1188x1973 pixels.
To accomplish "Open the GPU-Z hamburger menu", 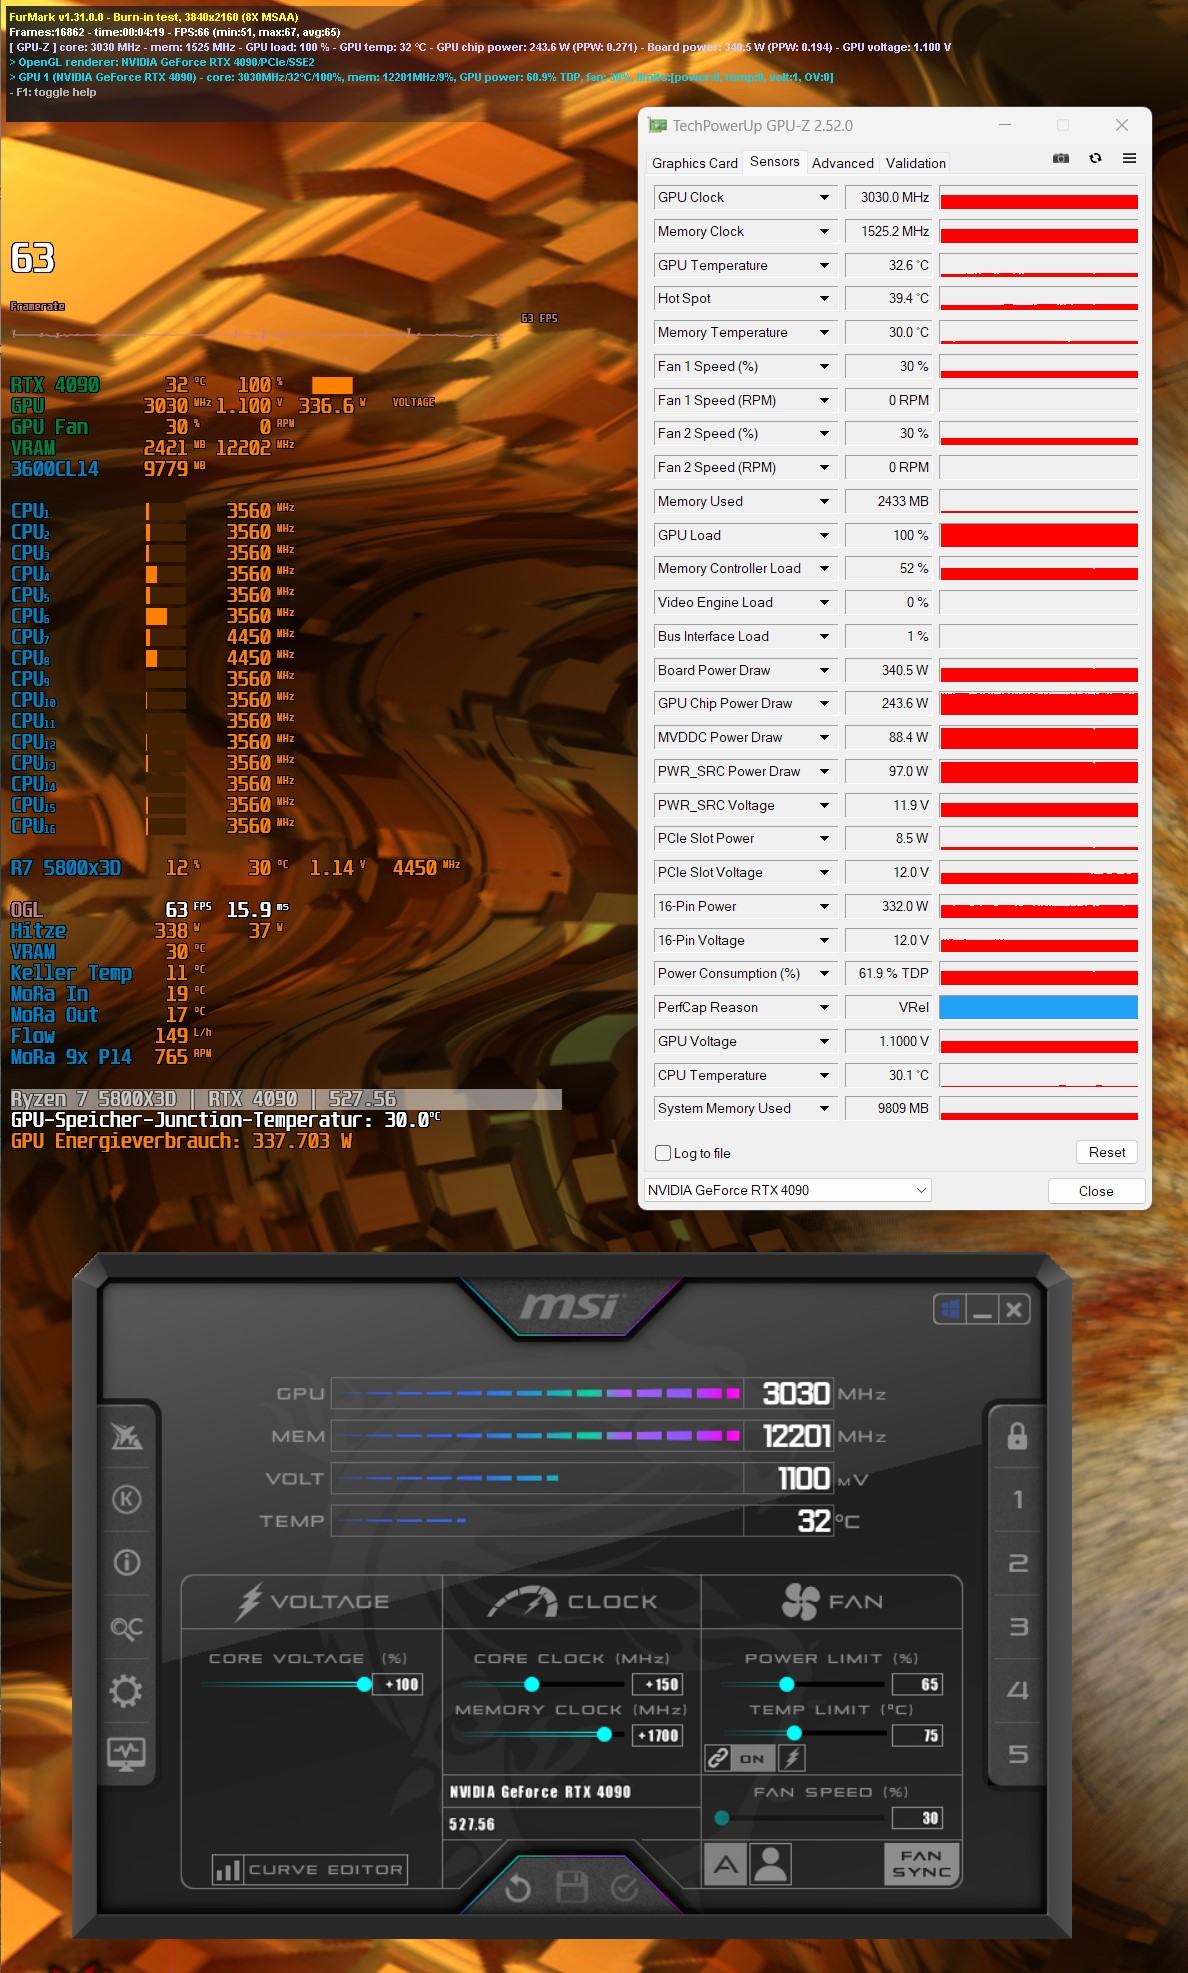I will 1129,158.
